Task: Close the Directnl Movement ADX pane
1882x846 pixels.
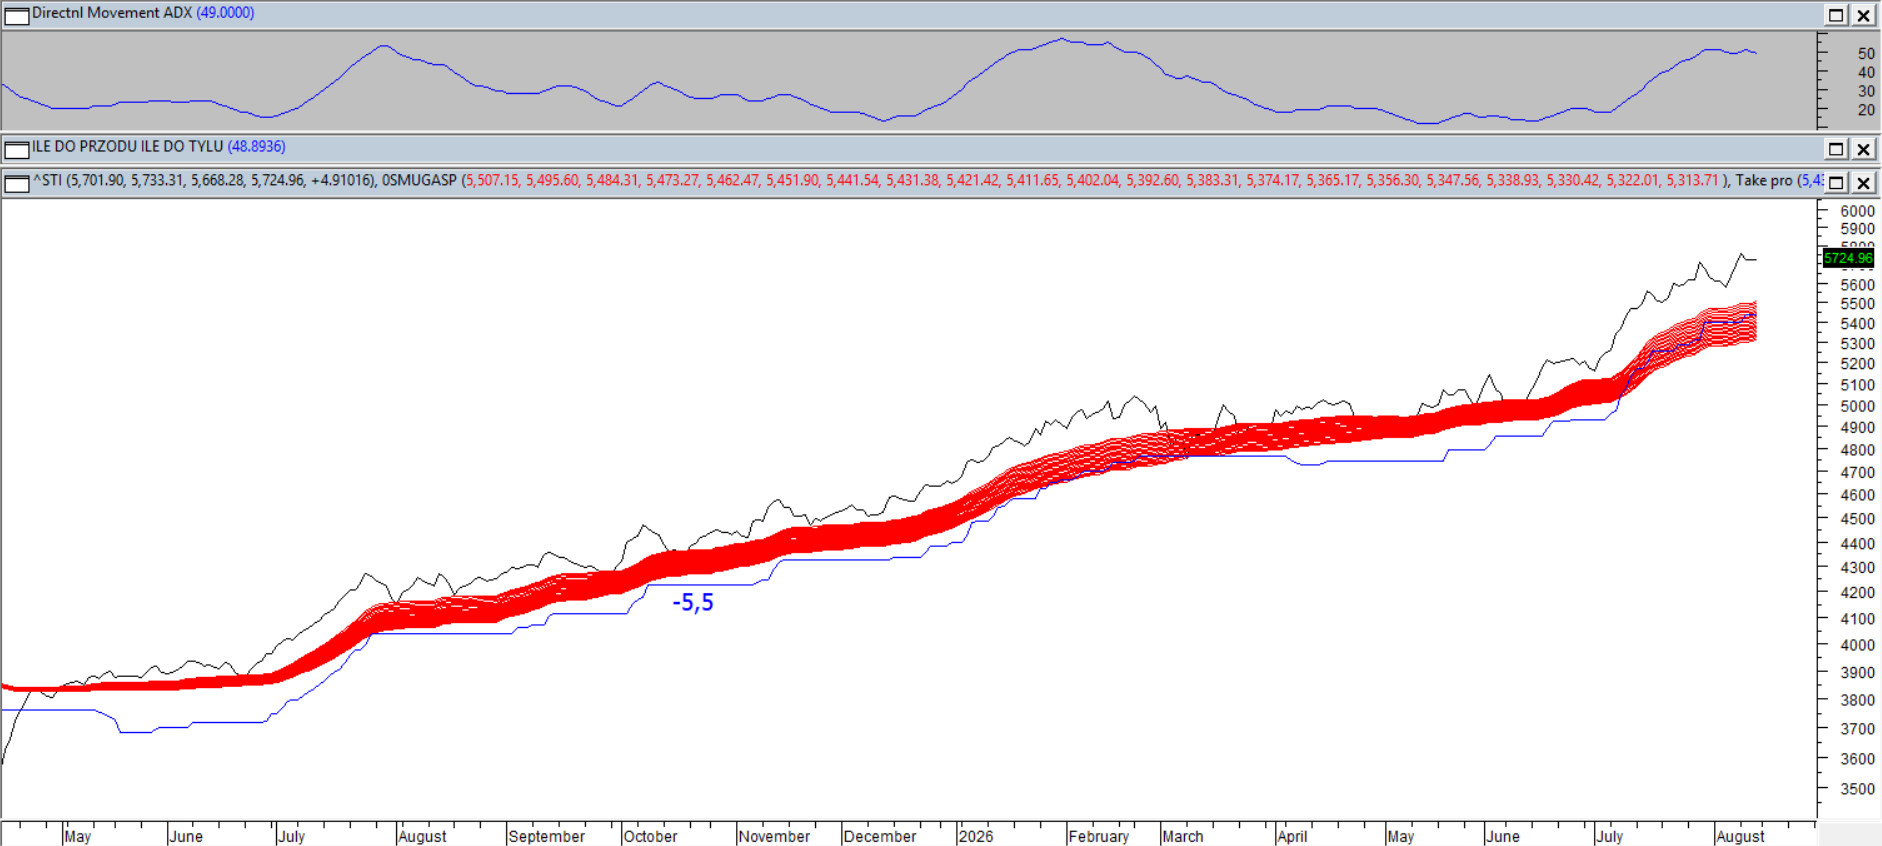Action: click(1864, 15)
